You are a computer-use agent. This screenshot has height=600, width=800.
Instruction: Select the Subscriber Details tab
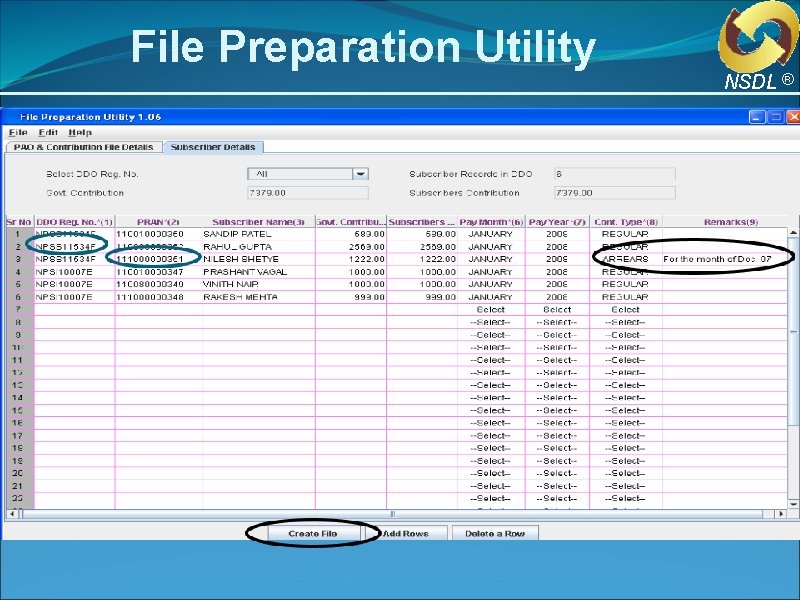(x=213, y=147)
